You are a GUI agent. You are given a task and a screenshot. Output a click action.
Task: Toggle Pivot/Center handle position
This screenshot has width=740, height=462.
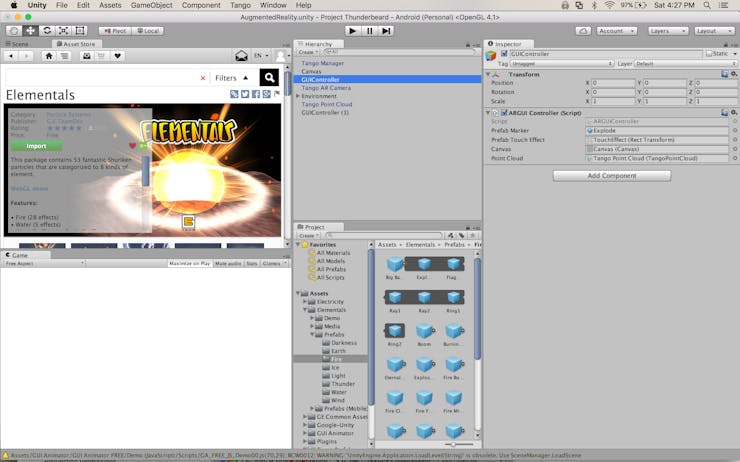pyautogui.click(x=115, y=31)
